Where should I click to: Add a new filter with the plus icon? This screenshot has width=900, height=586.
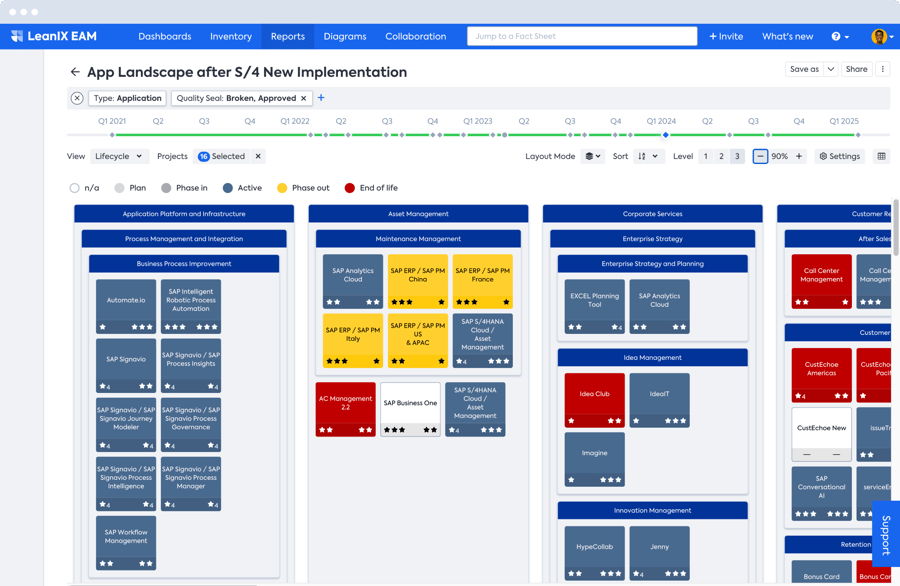(321, 98)
